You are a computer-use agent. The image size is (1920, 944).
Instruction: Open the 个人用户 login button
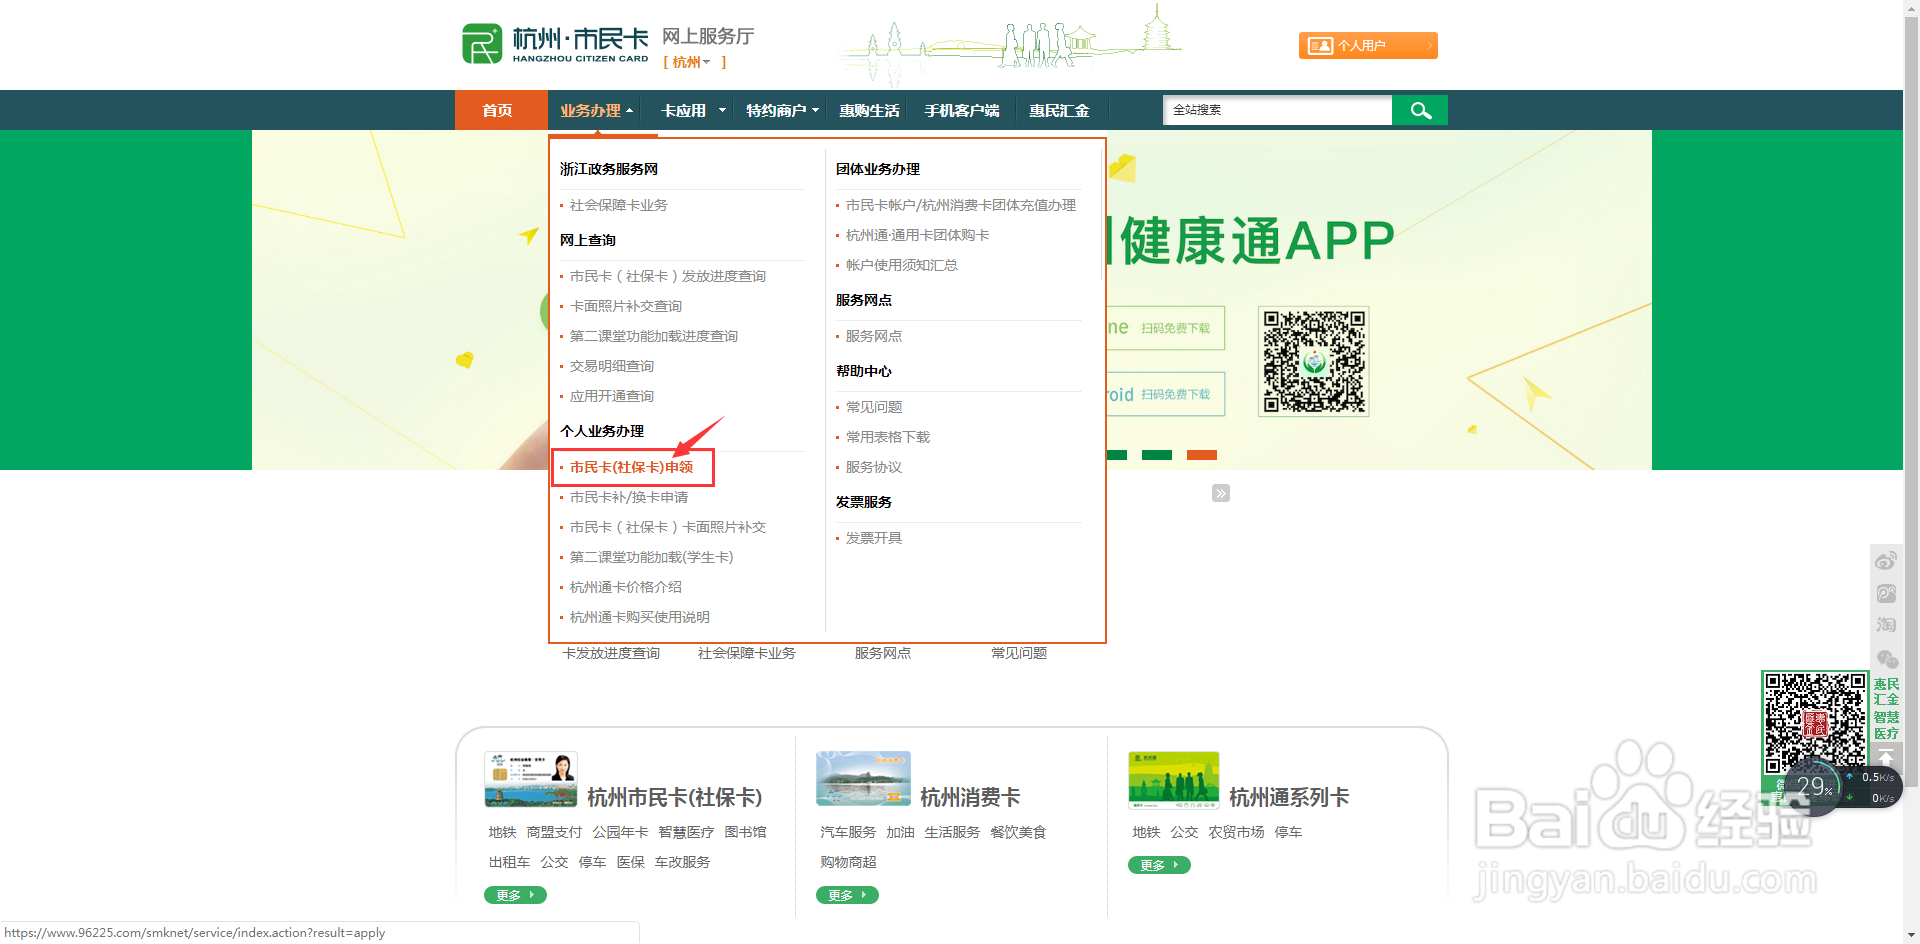[1368, 46]
